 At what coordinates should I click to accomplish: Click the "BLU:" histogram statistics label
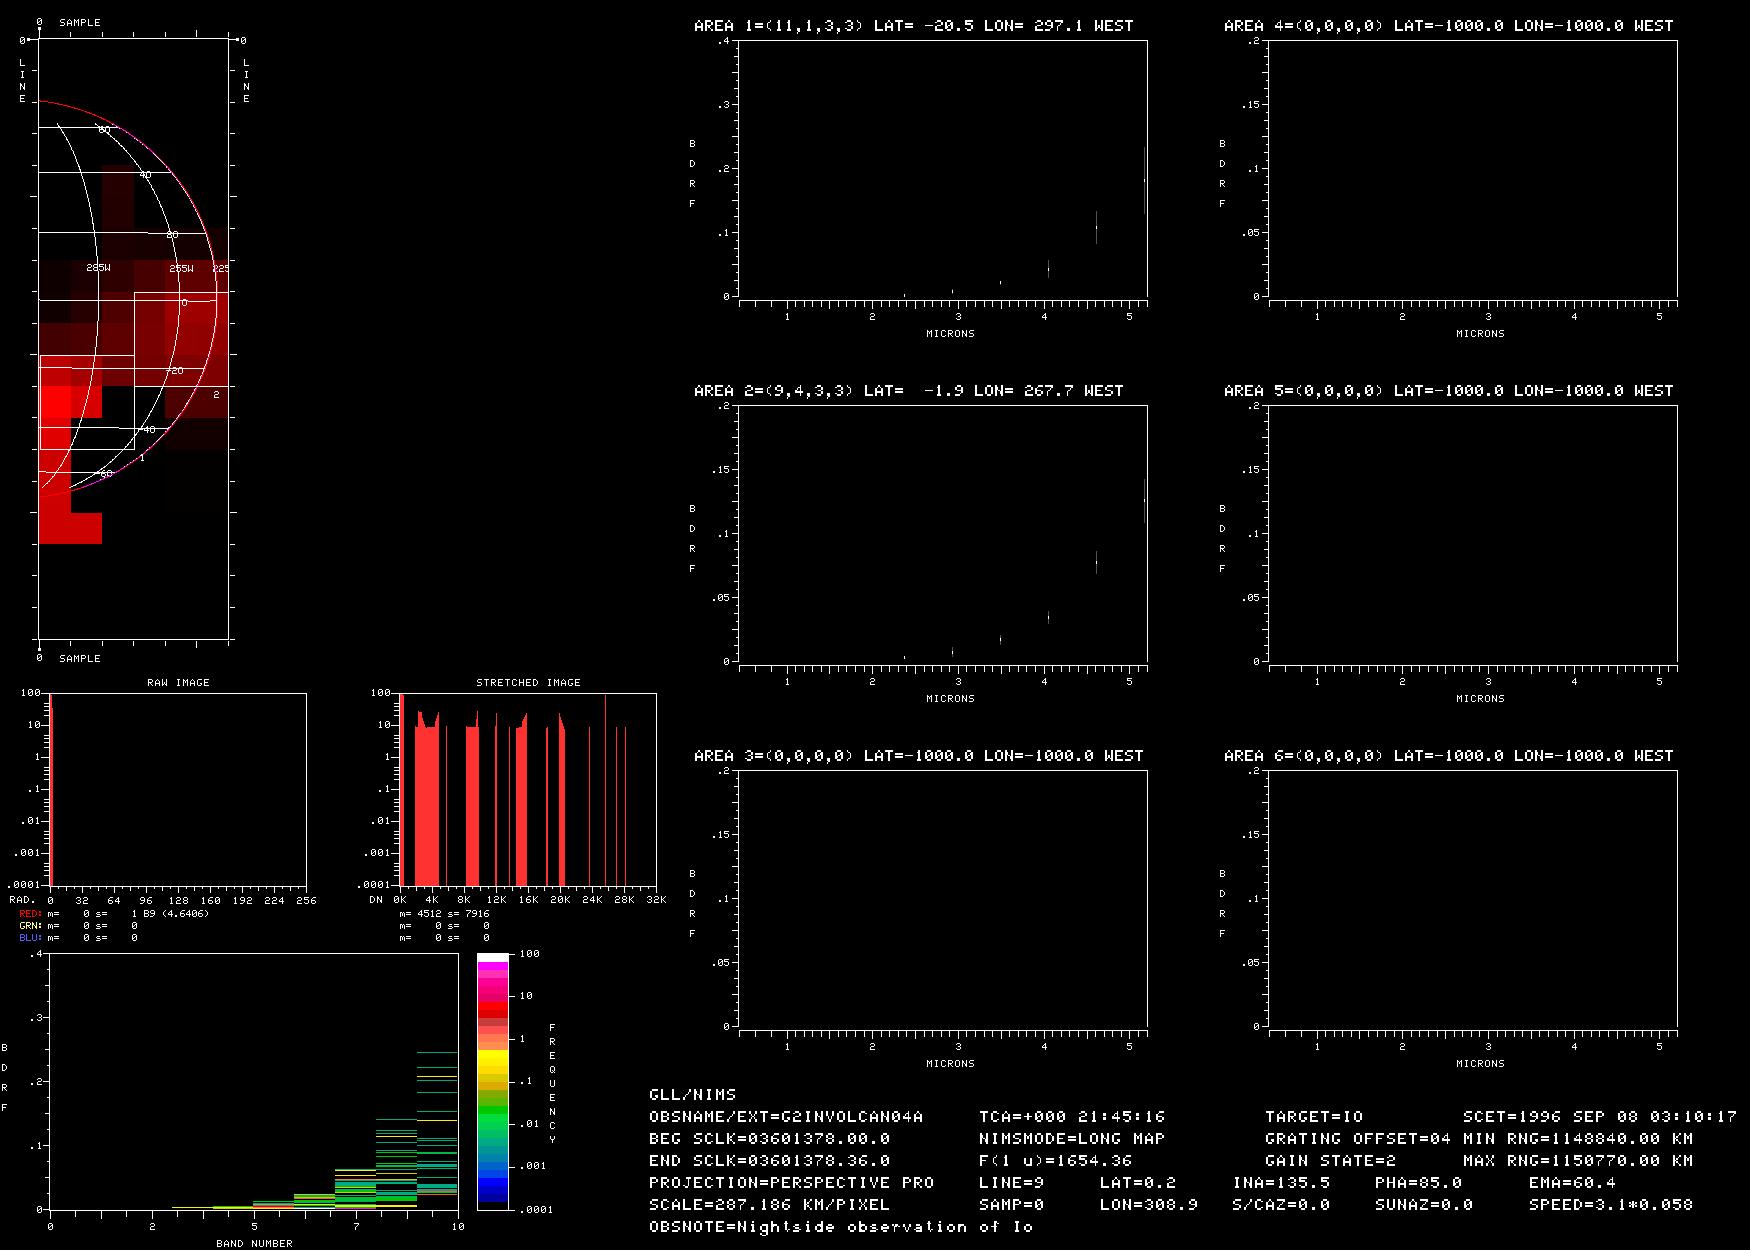click(x=30, y=938)
